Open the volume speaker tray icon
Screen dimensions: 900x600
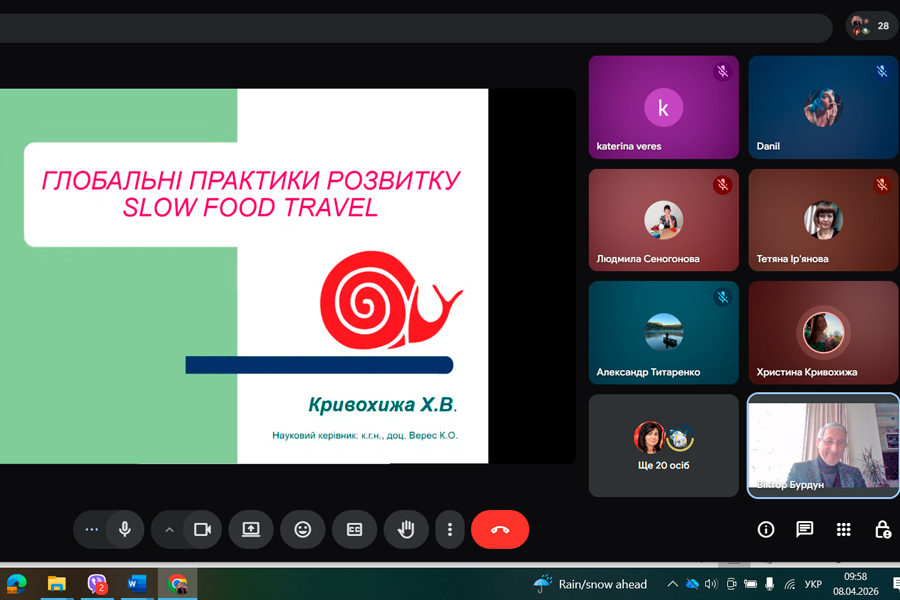[x=711, y=584]
